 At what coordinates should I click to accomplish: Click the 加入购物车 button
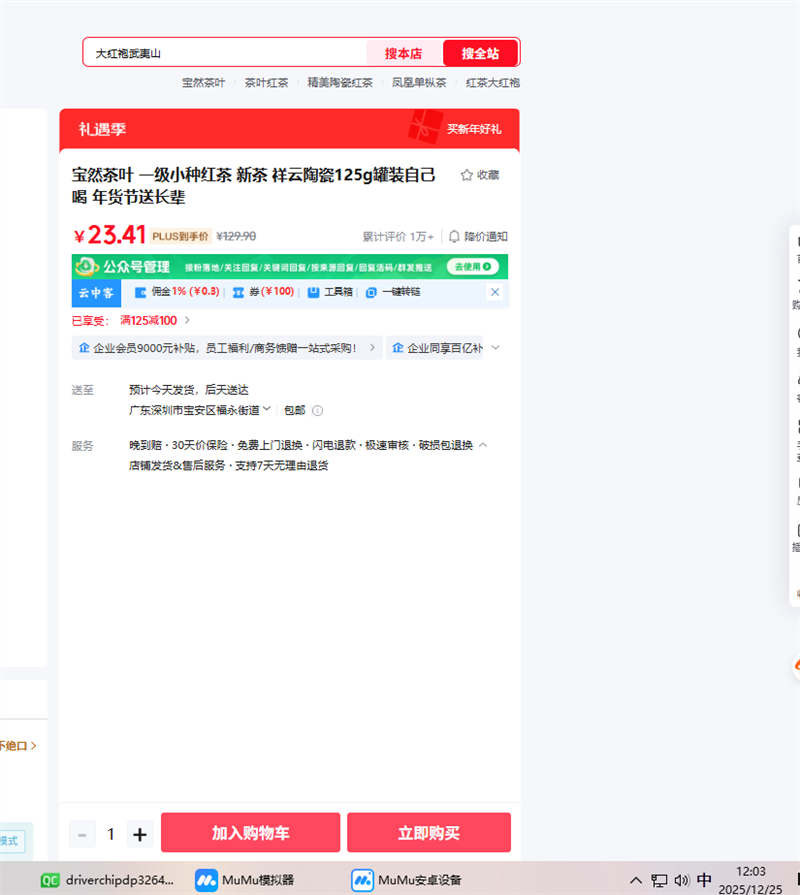pos(250,832)
